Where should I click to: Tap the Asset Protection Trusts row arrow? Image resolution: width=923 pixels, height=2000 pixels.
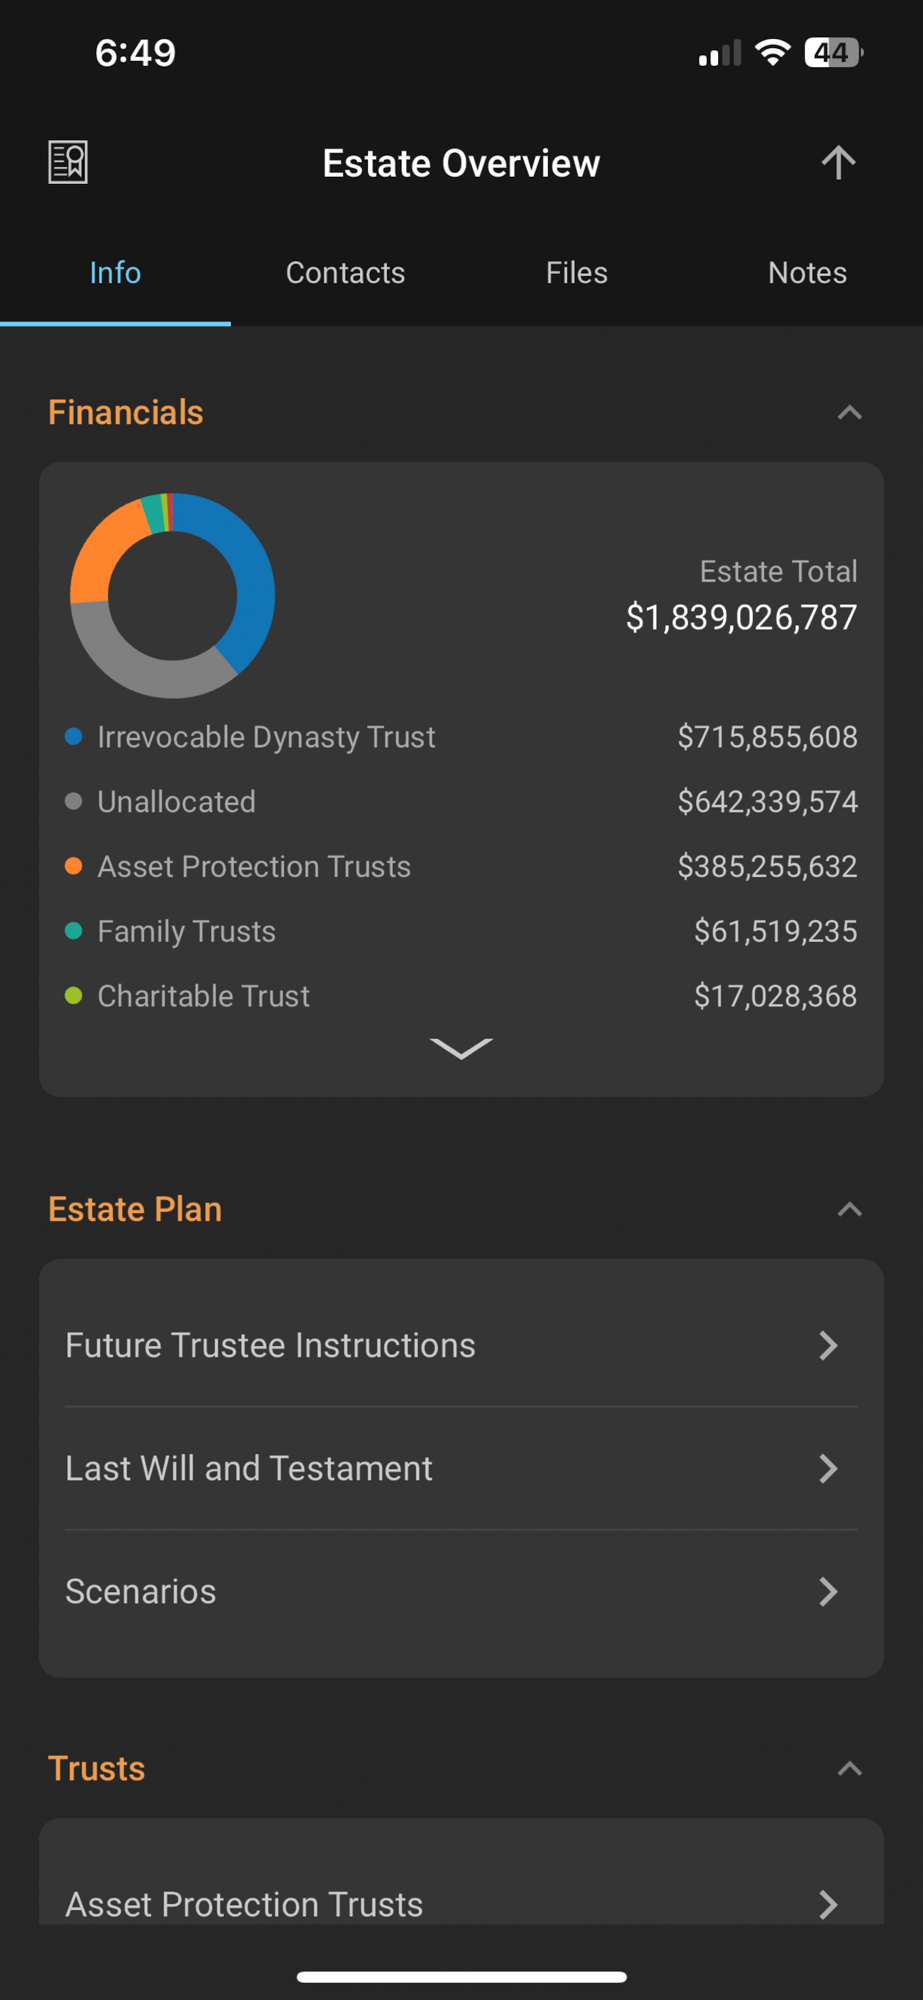(x=828, y=1904)
